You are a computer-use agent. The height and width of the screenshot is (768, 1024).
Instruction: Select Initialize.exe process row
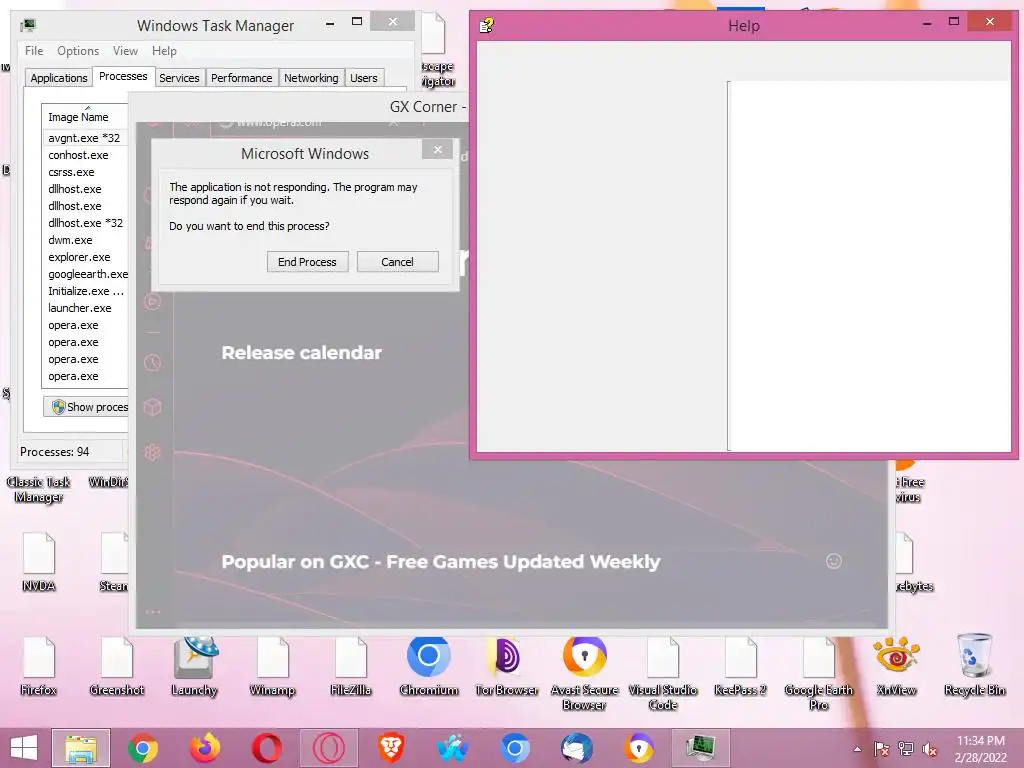coord(85,291)
